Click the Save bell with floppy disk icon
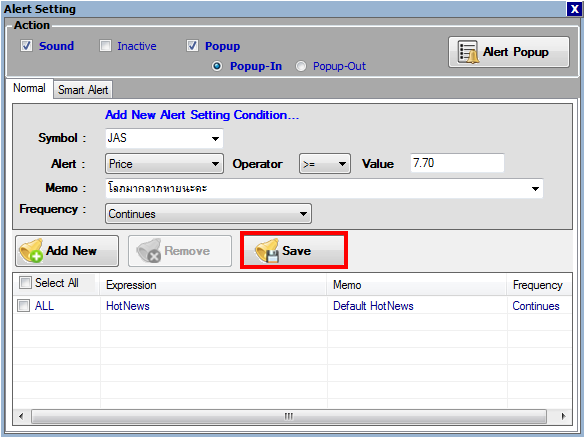This screenshot has height=438, width=585. (x=267, y=250)
